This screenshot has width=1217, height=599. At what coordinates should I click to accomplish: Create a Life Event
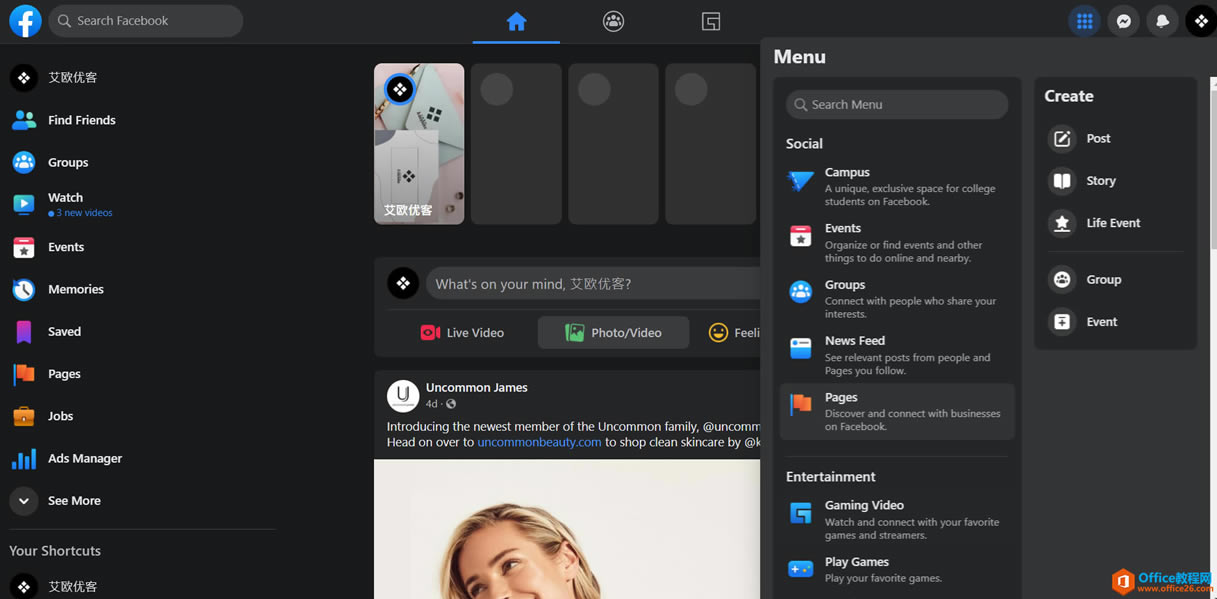(1115, 223)
